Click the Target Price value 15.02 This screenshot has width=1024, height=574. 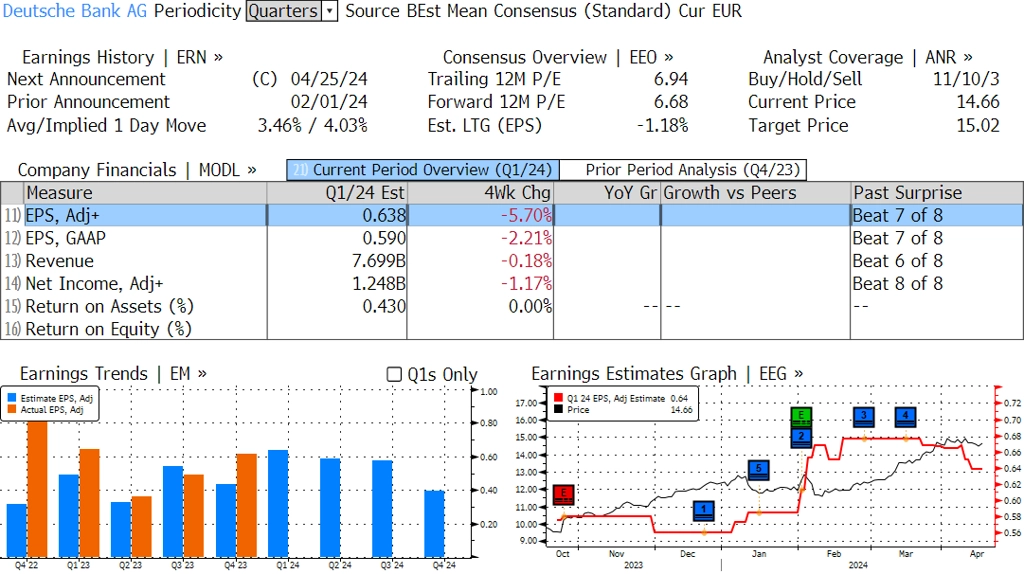pos(978,125)
